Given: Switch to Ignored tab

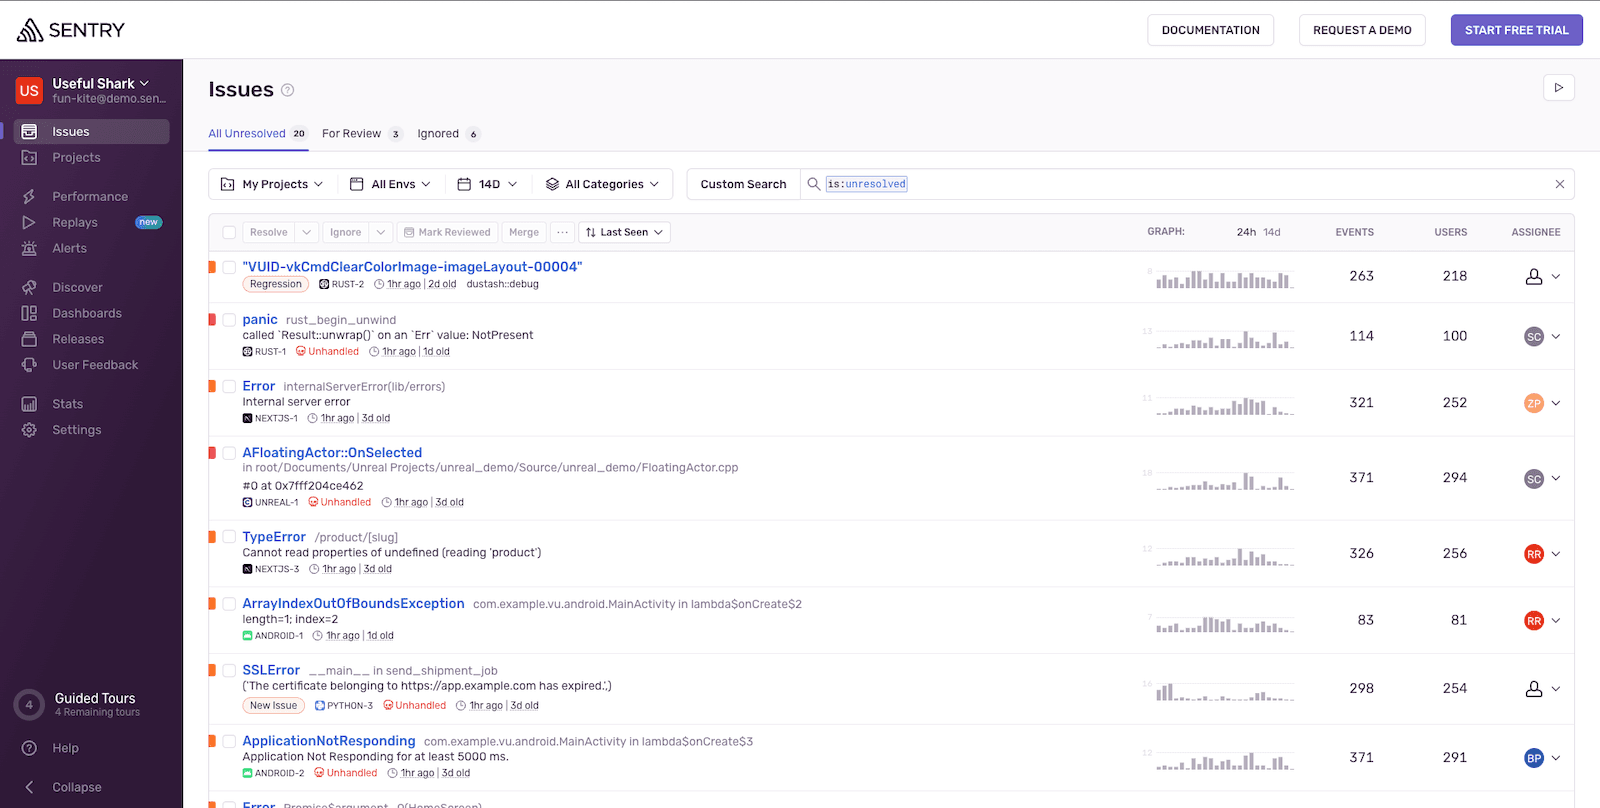Looking at the screenshot, I should tap(448, 134).
